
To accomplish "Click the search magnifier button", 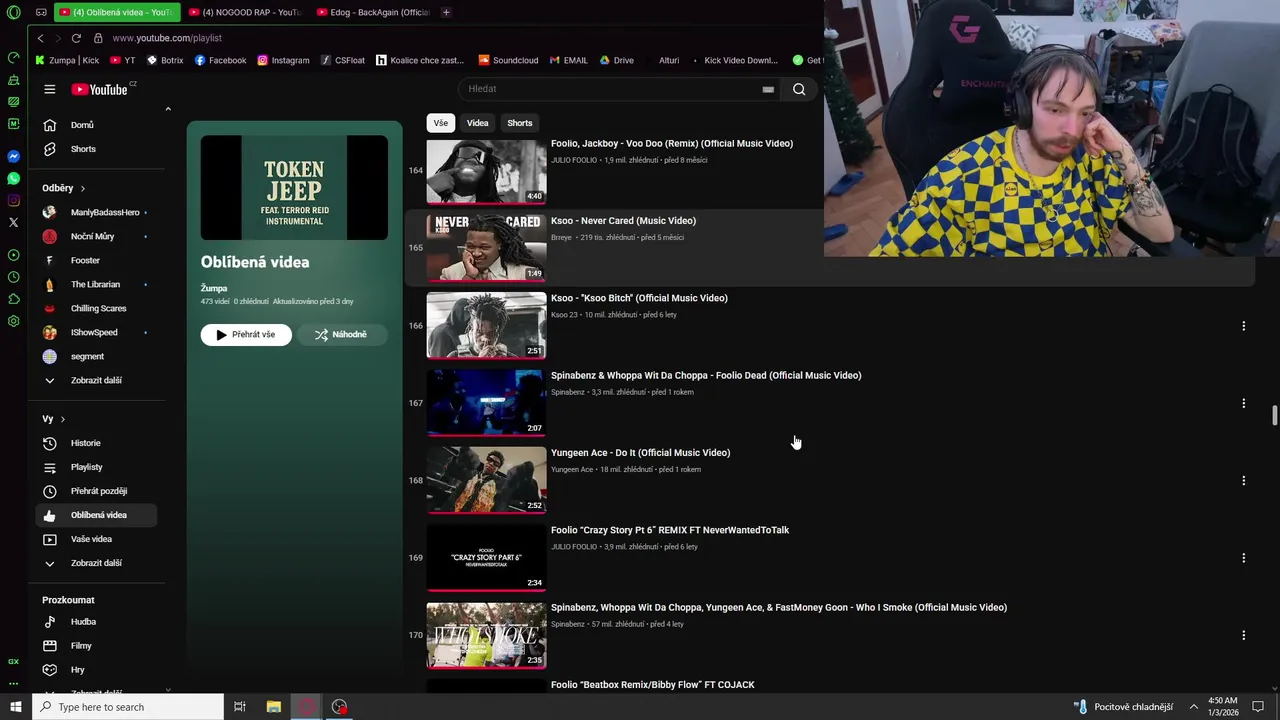I will (x=799, y=89).
